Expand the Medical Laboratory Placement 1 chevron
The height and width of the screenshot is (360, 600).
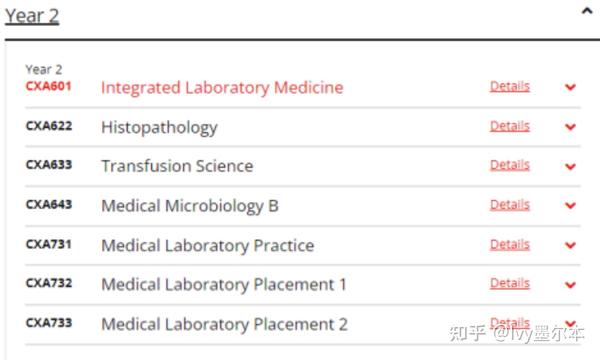570,285
